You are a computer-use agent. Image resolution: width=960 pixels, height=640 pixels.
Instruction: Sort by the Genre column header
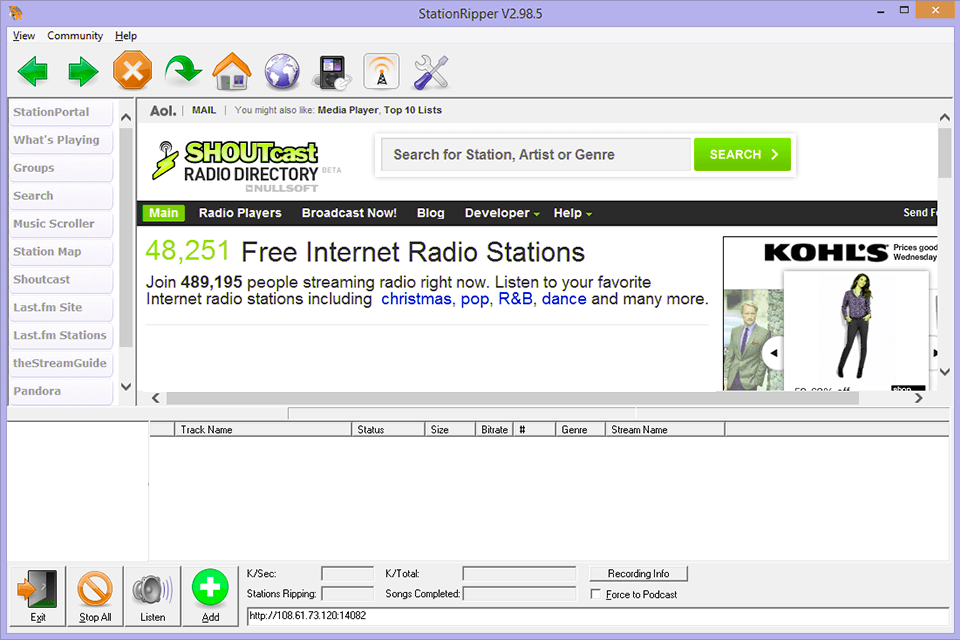[x=580, y=430]
